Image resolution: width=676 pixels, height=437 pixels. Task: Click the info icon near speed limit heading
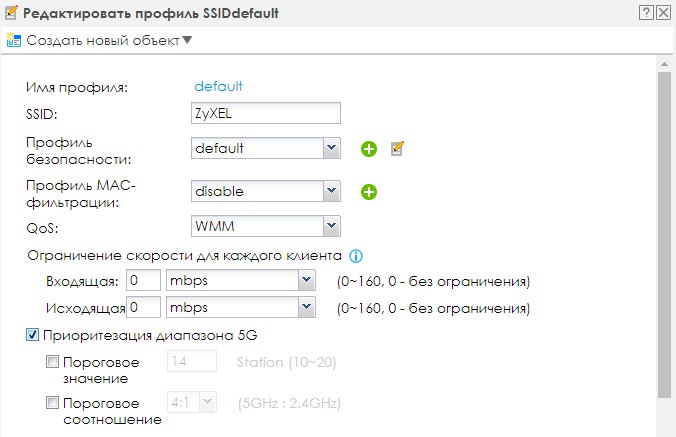coord(356,255)
